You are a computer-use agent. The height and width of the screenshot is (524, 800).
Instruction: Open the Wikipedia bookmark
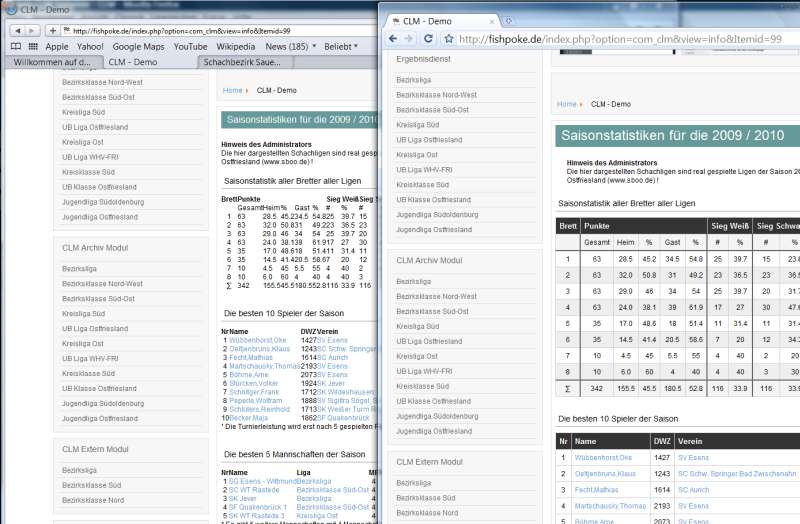pos(235,46)
